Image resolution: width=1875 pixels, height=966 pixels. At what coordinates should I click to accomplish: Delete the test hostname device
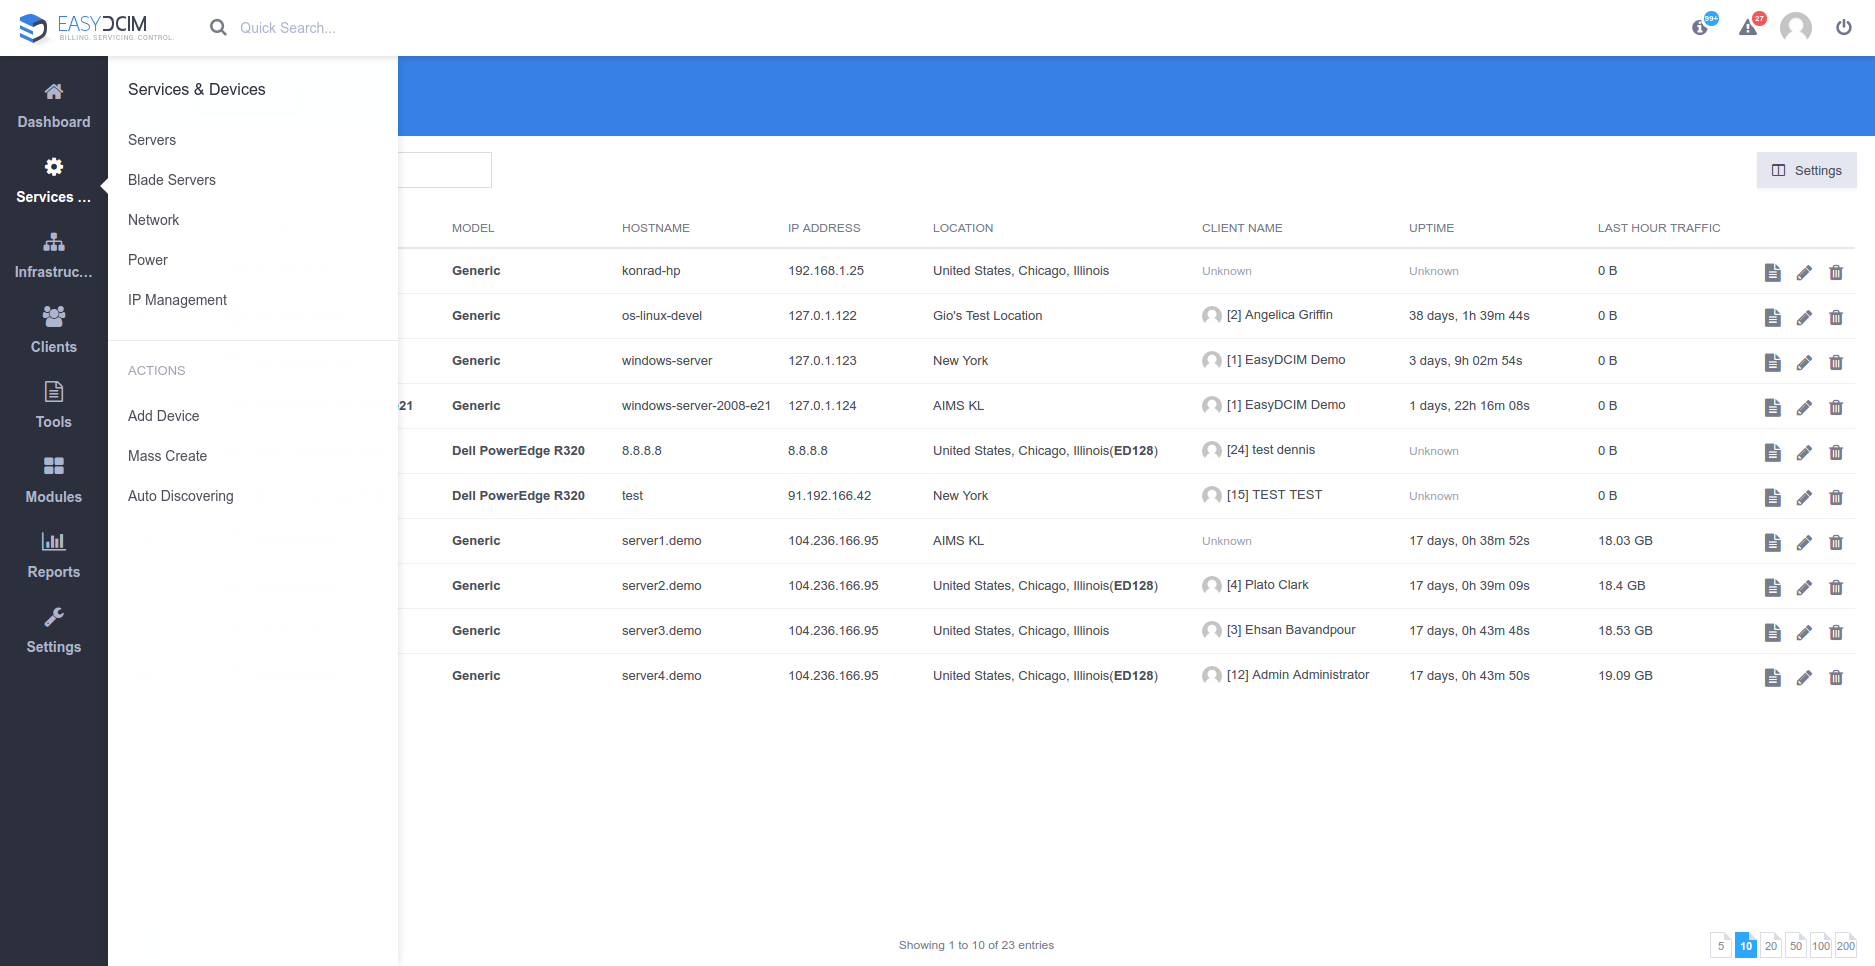pyautogui.click(x=1836, y=497)
